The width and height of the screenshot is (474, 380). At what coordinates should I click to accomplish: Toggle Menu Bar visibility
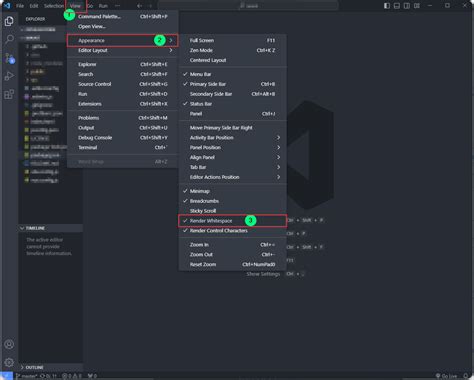click(x=232, y=74)
